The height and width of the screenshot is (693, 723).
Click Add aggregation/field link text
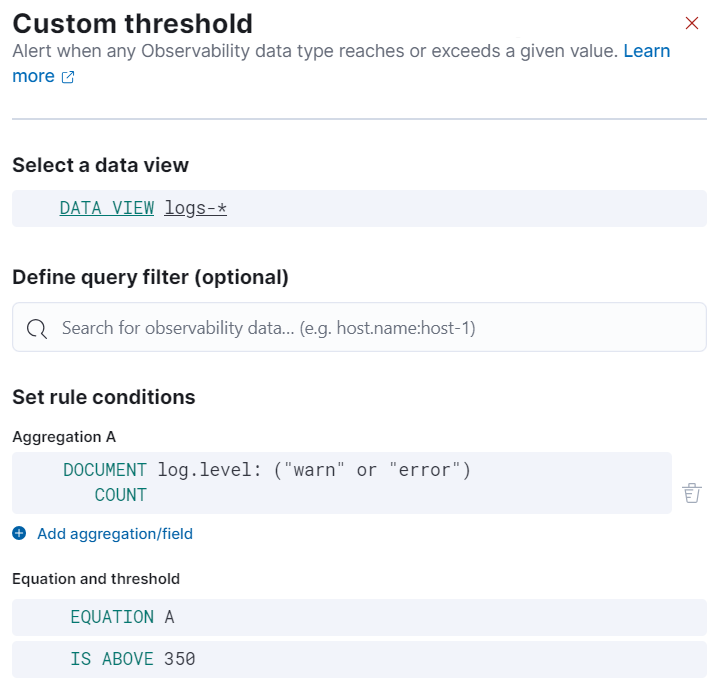pos(115,534)
